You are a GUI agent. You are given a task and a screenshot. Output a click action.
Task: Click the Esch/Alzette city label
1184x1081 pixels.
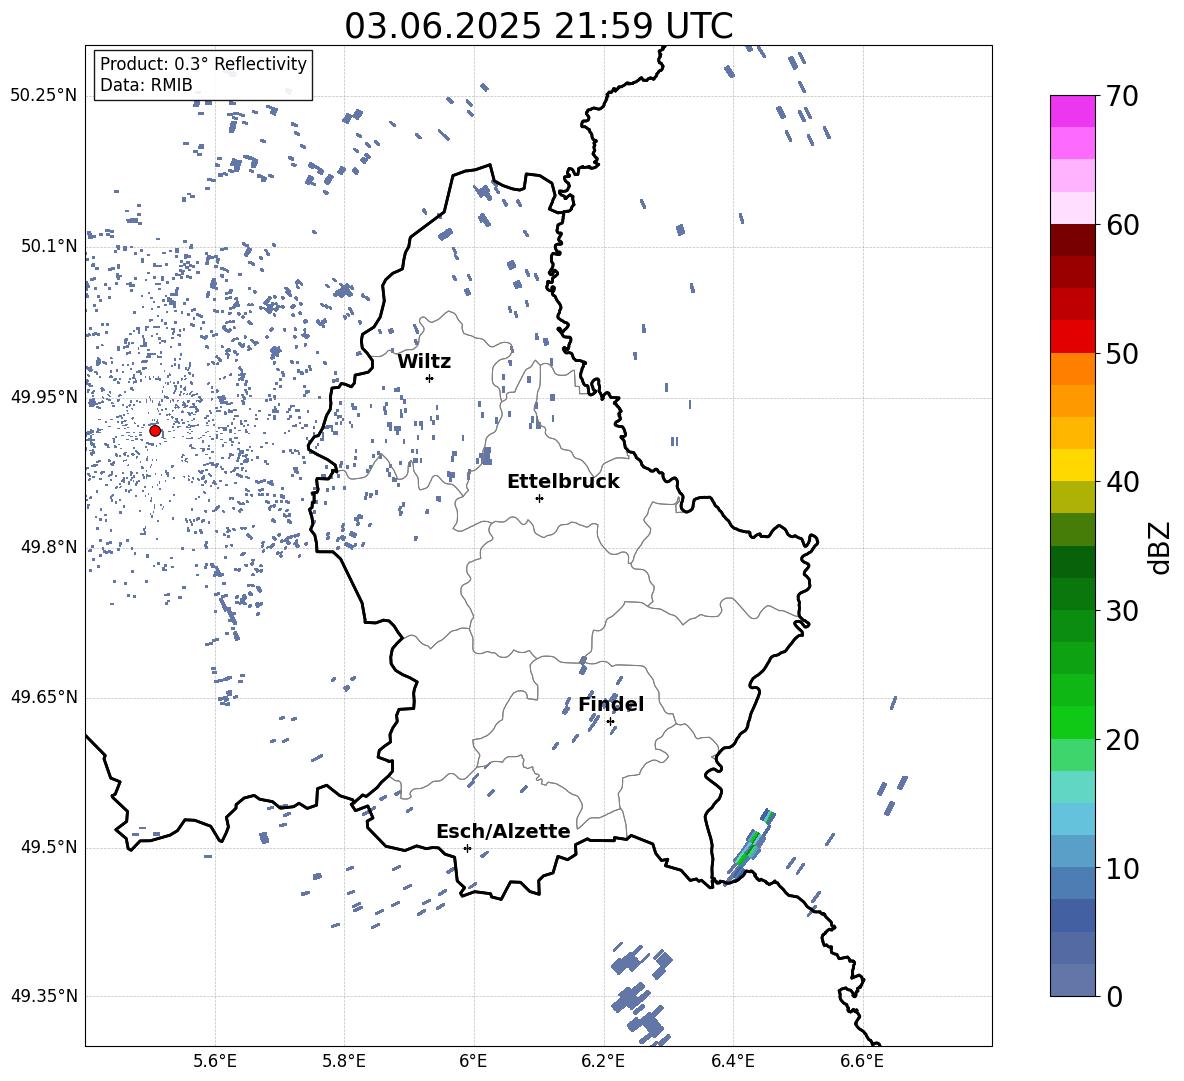coord(503,832)
